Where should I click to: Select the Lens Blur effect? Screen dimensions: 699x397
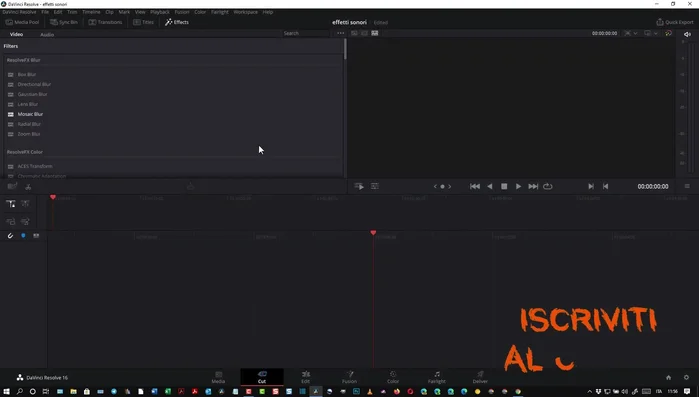(28, 104)
